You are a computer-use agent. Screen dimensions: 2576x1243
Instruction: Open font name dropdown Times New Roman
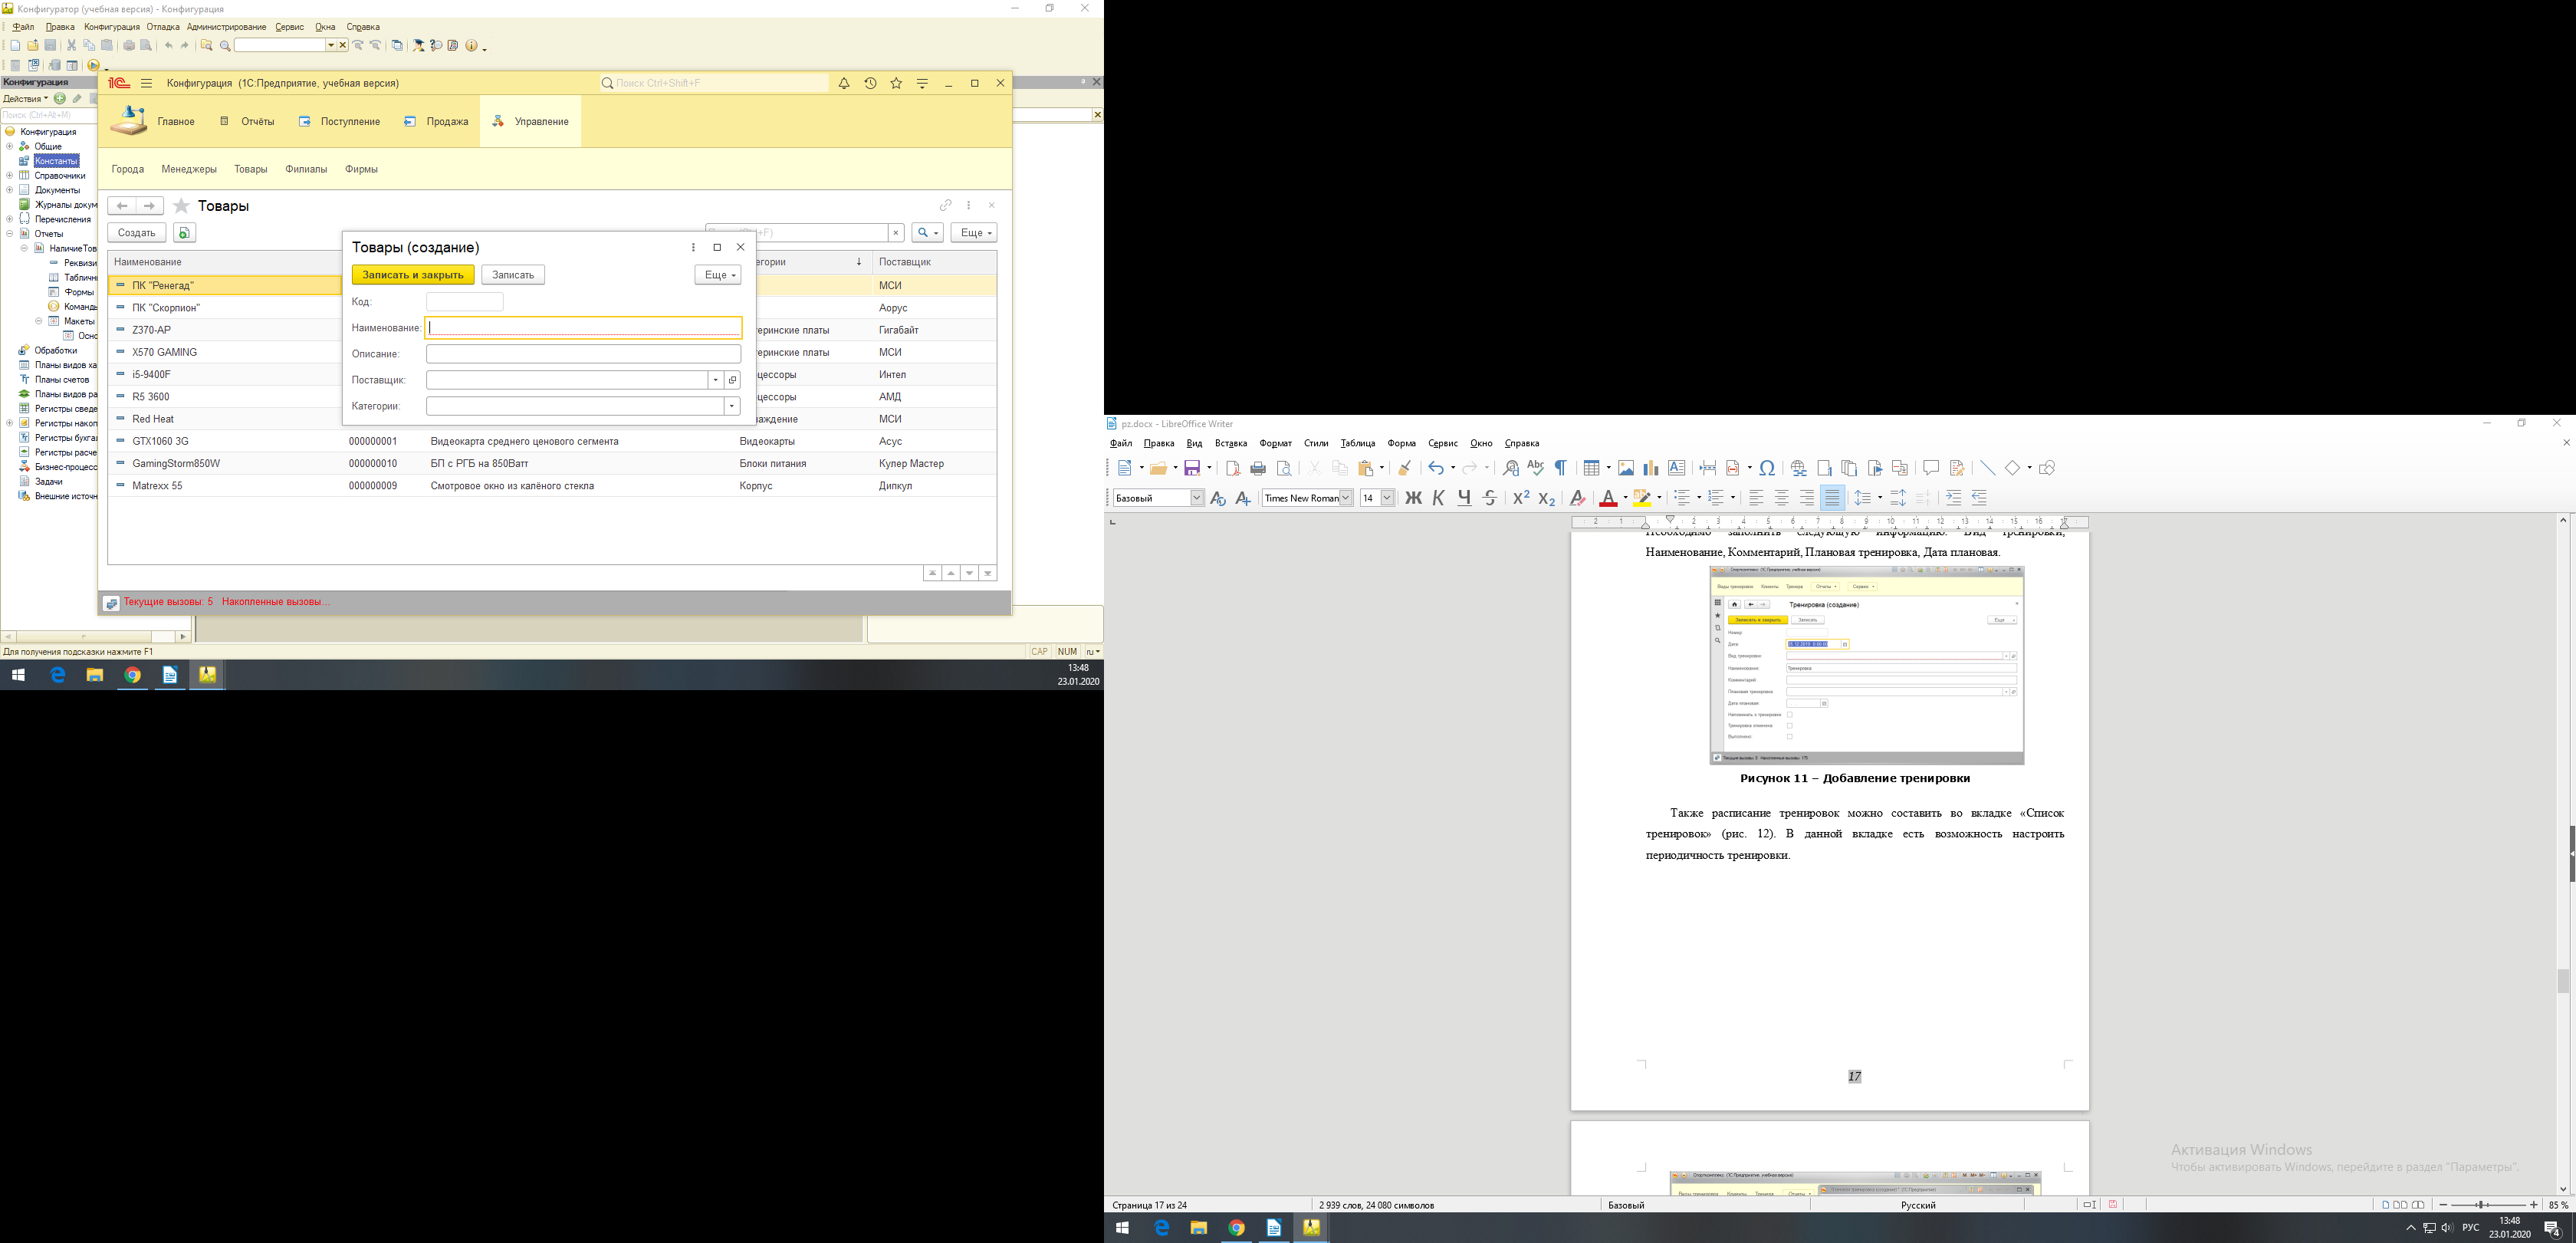1346,498
